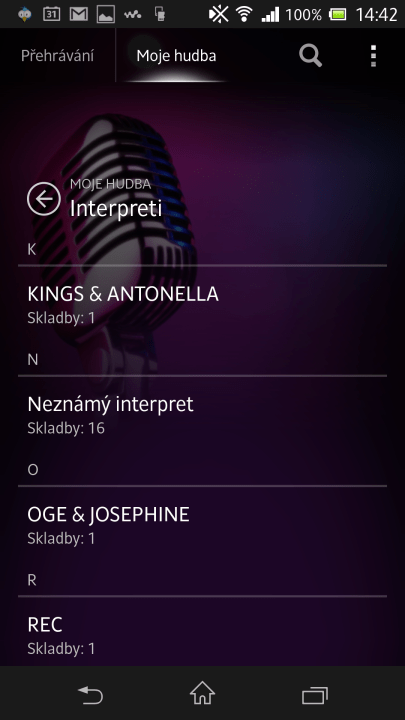This screenshot has height=720, width=405.
Task: Open the three-dot overflow menu
Action: [x=373, y=56]
